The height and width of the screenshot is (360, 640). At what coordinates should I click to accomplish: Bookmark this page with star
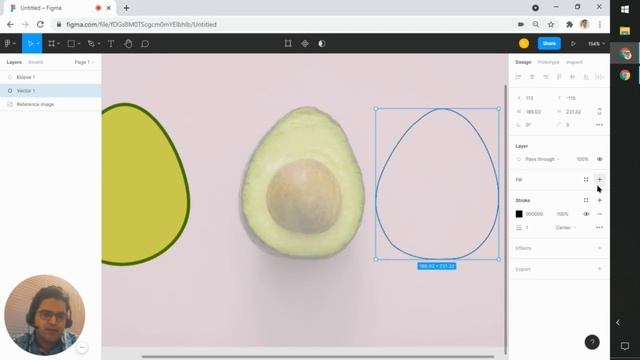point(551,24)
